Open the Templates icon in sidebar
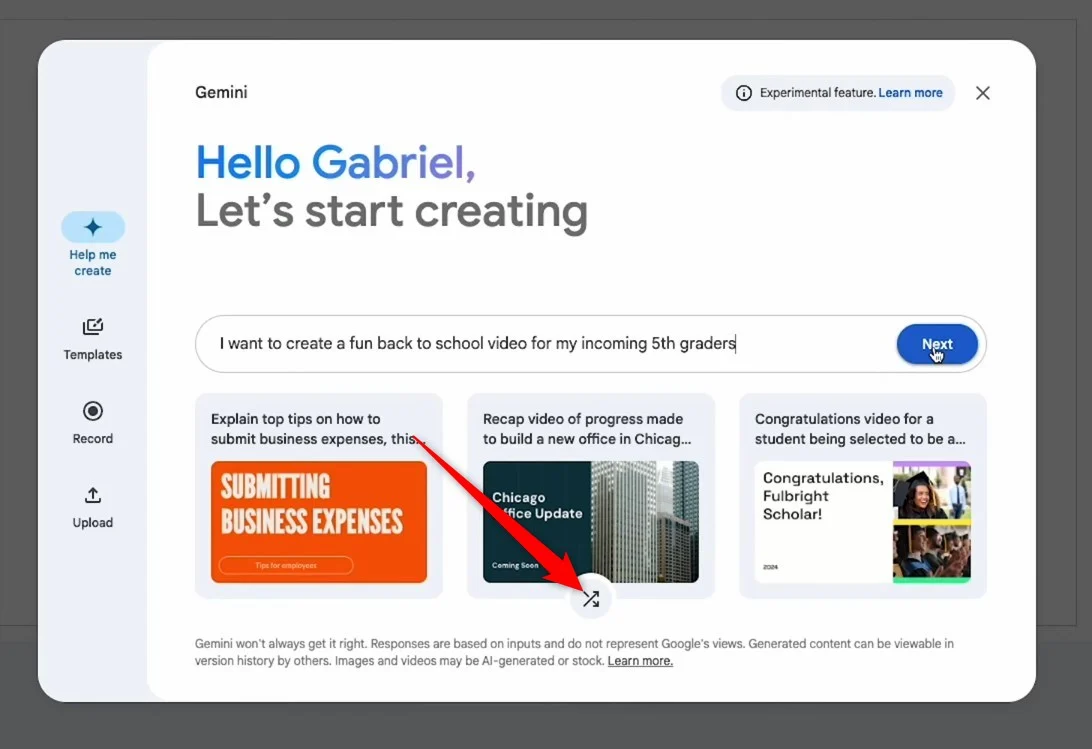This screenshot has width=1092, height=749. [x=93, y=327]
